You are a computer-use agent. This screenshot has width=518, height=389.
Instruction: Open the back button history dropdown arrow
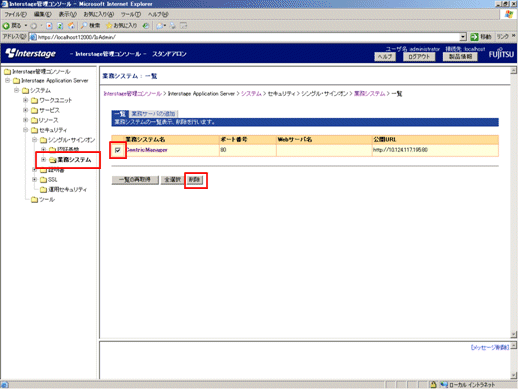[x=26, y=26]
